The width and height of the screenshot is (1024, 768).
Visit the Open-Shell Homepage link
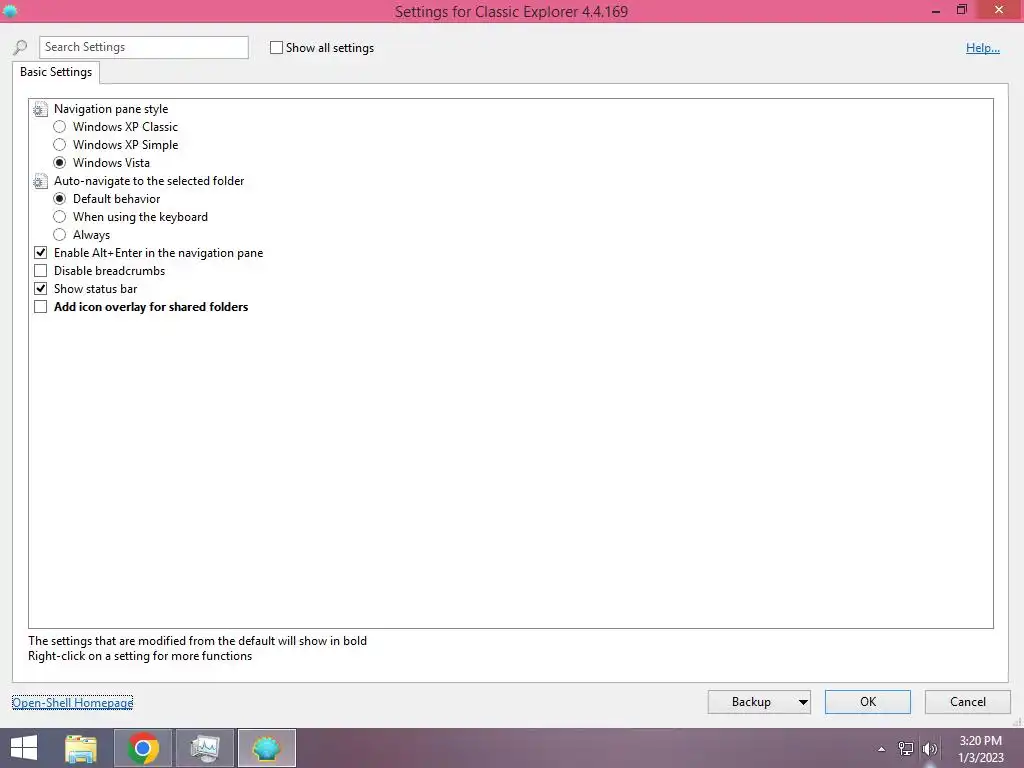[72, 703]
